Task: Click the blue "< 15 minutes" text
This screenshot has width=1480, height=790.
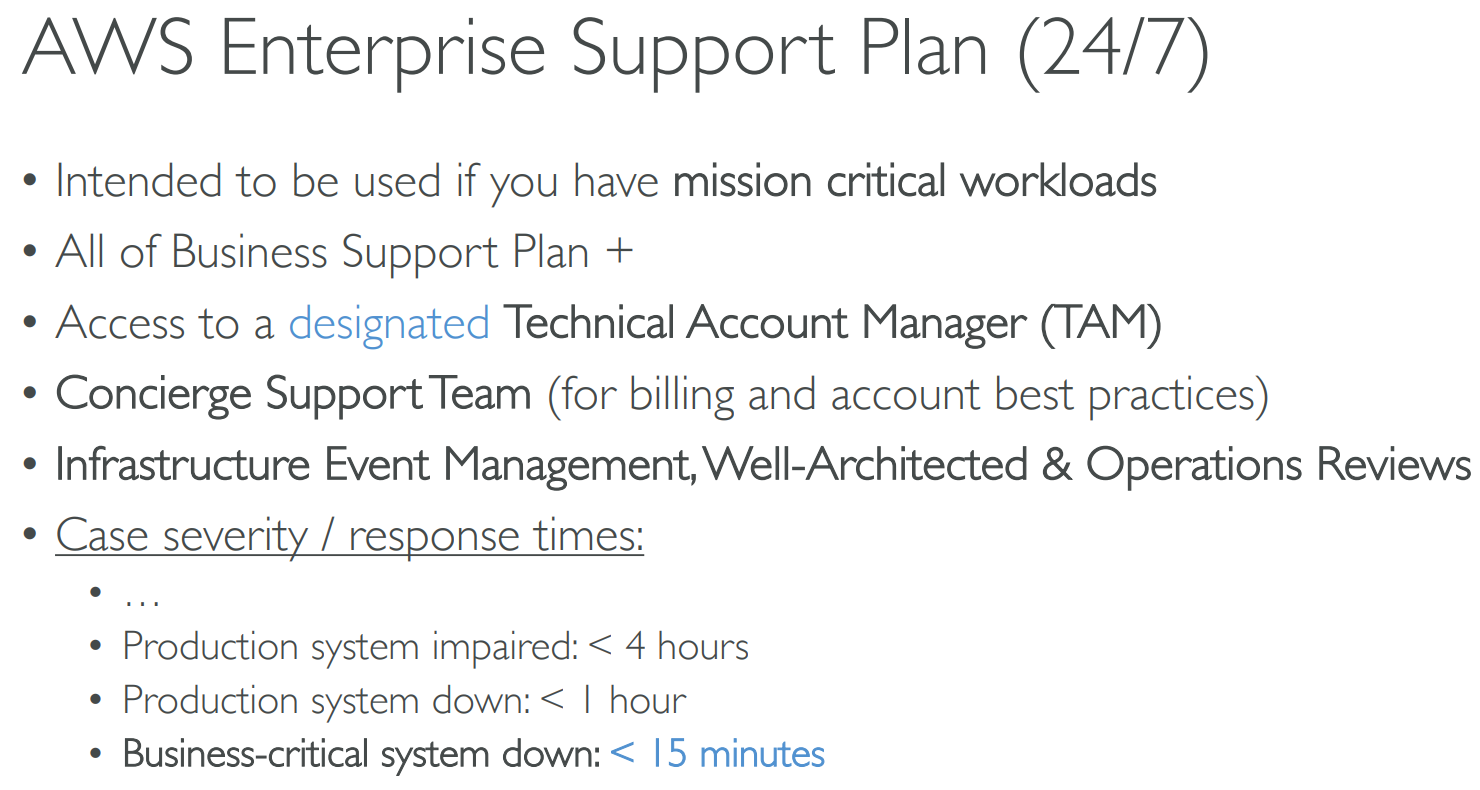Action: tap(718, 754)
